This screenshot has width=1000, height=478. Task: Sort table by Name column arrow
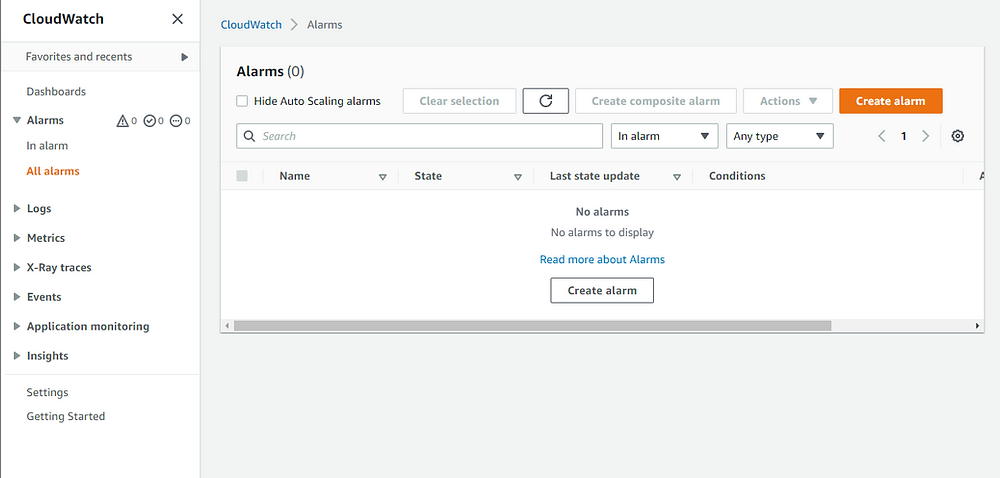point(383,177)
